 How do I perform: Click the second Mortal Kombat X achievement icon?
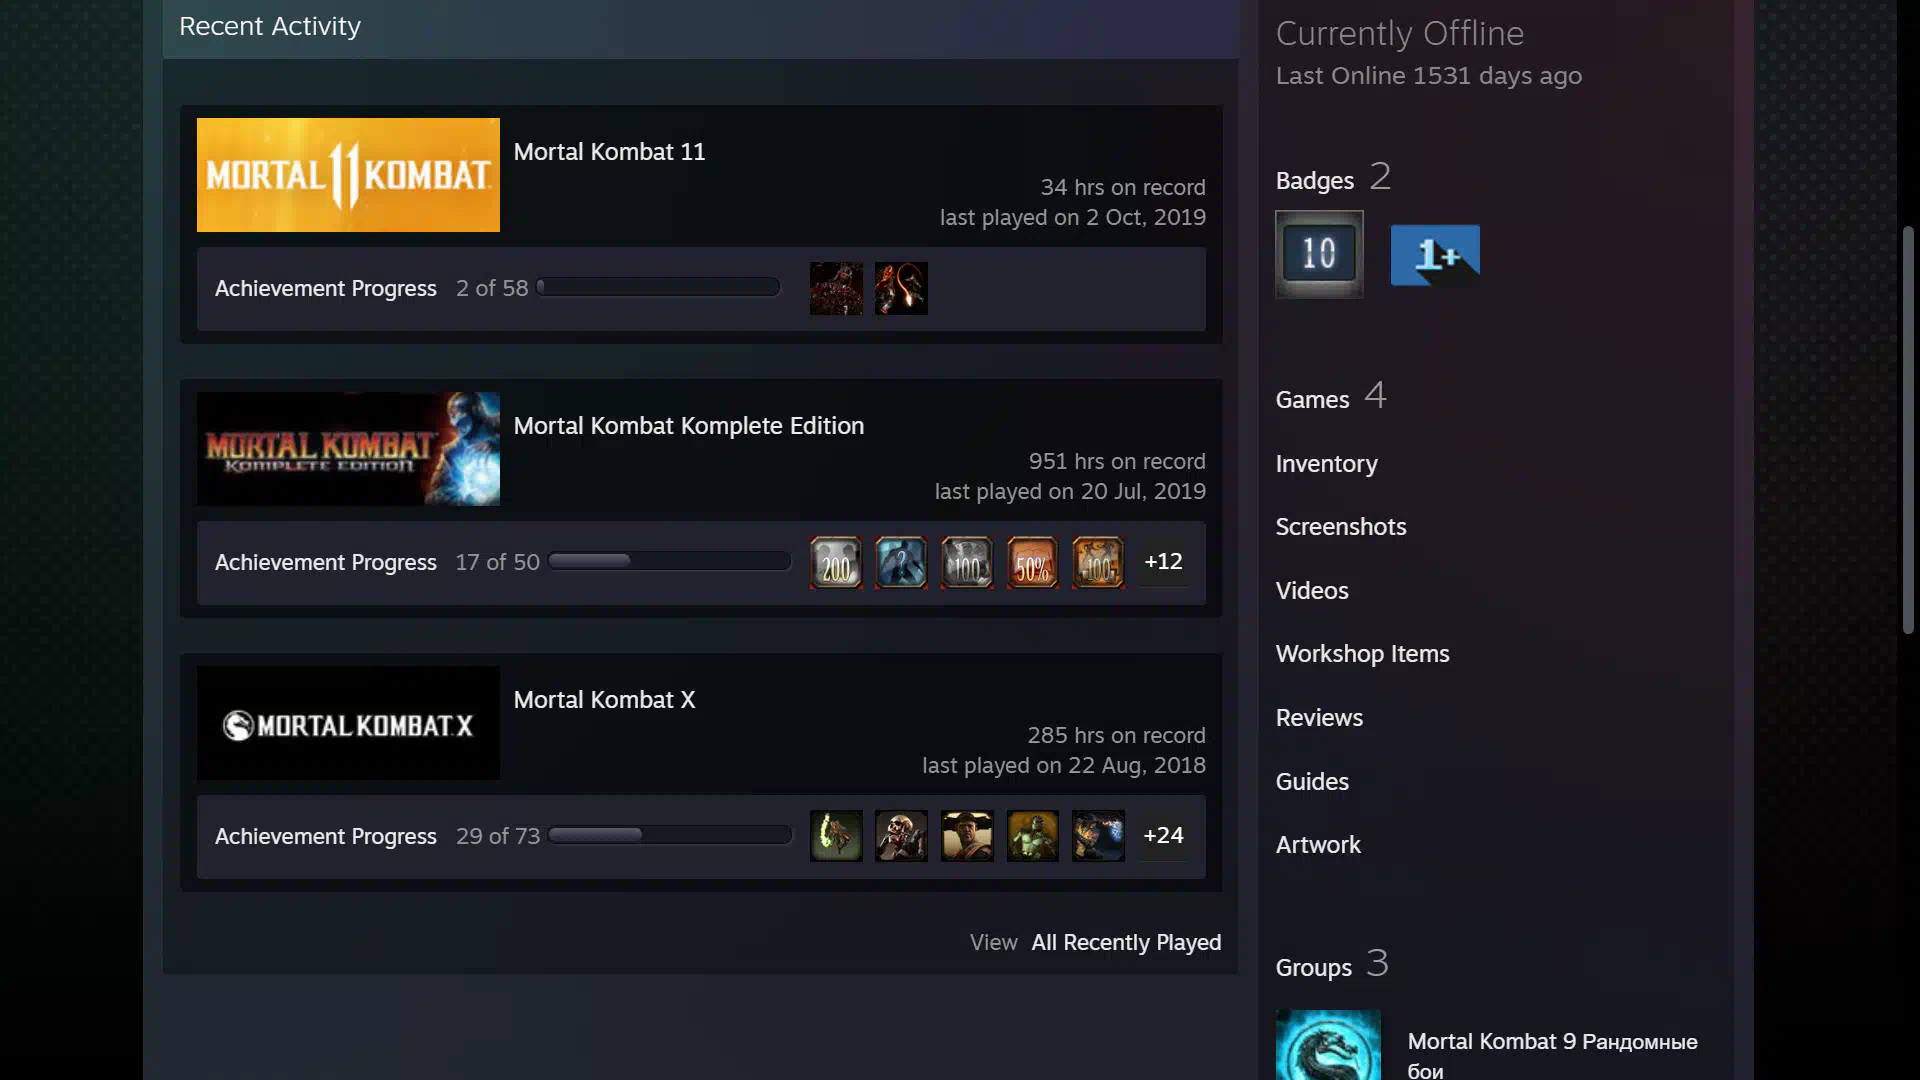(x=901, y=837)
